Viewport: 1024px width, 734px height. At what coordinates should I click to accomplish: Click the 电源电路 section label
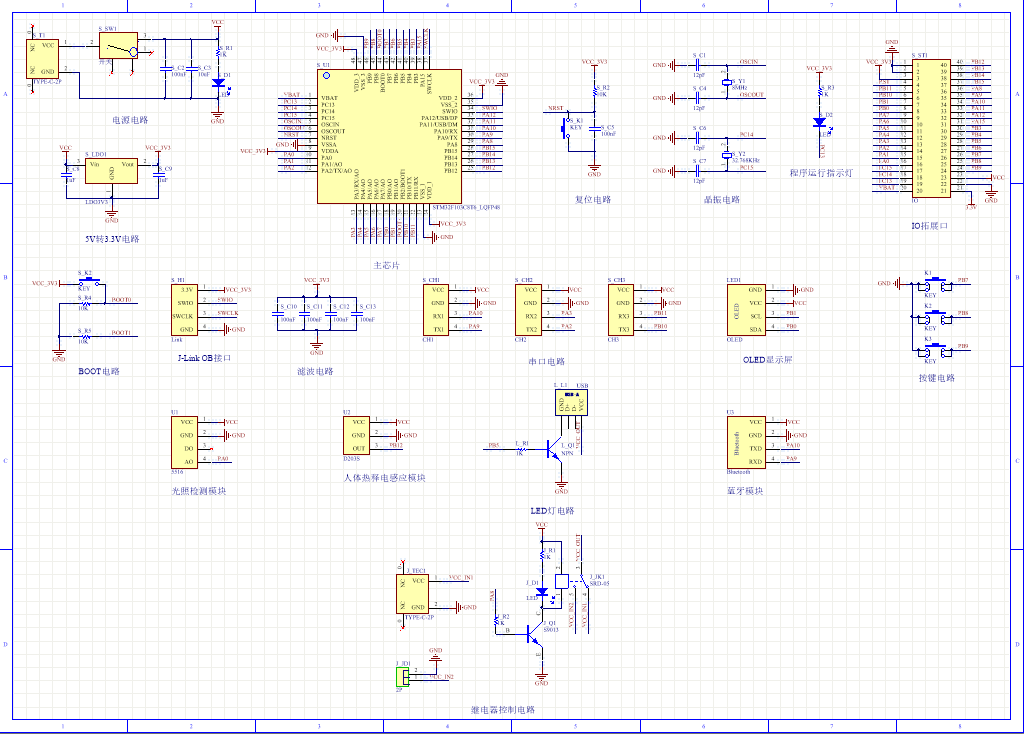pyautogui.click(x=130, y=120)
